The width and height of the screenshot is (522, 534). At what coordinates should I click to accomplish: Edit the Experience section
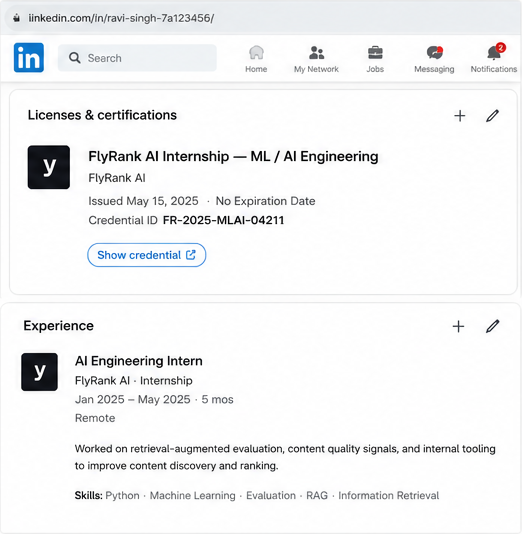(492, 326)
